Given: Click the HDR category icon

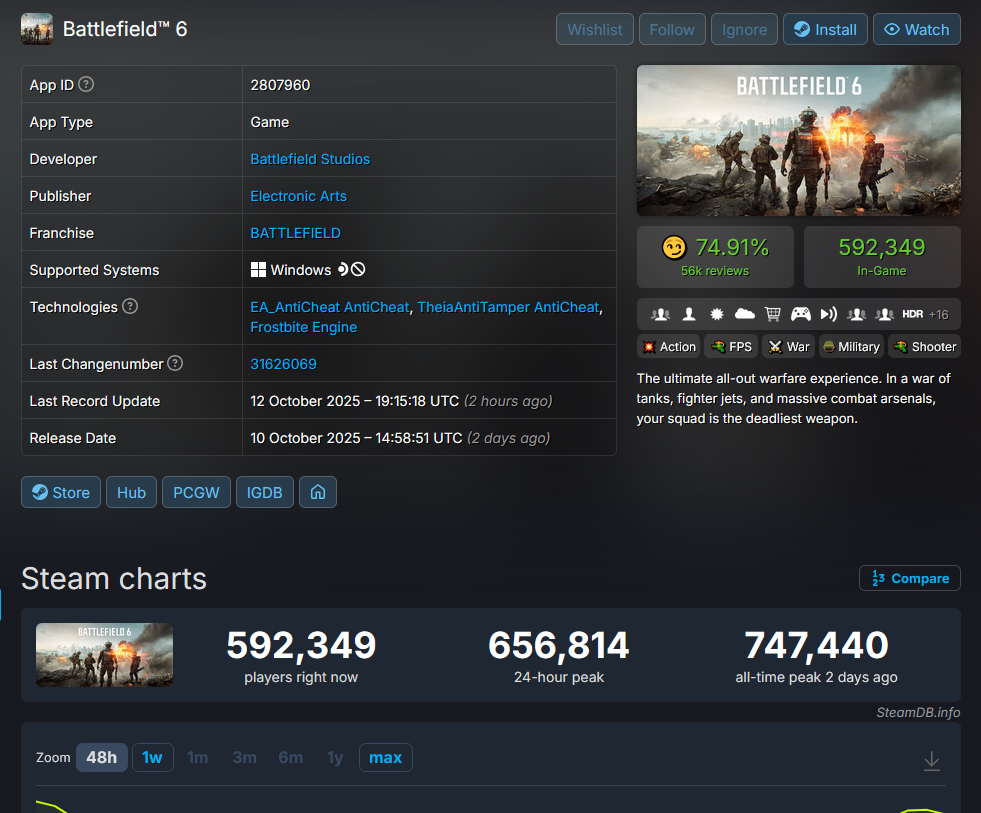Looking at the screenshot, I should pos(913,314).
